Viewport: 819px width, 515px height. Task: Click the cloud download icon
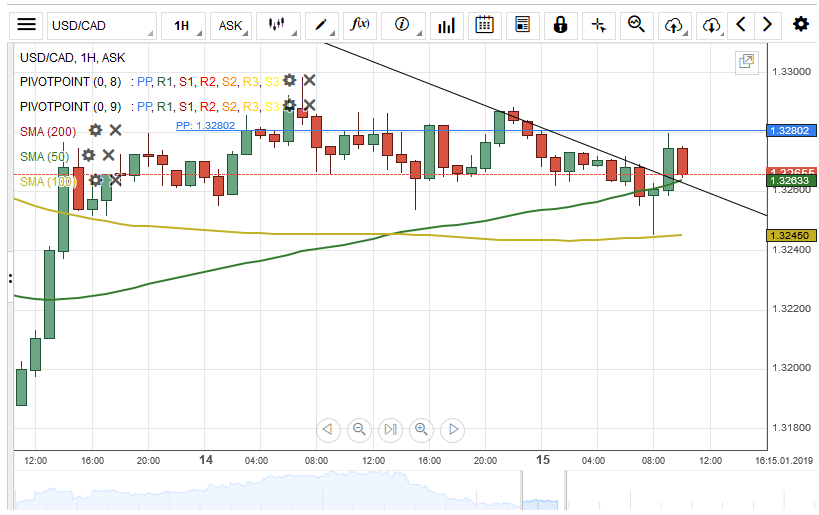click(x=711, y=25)
